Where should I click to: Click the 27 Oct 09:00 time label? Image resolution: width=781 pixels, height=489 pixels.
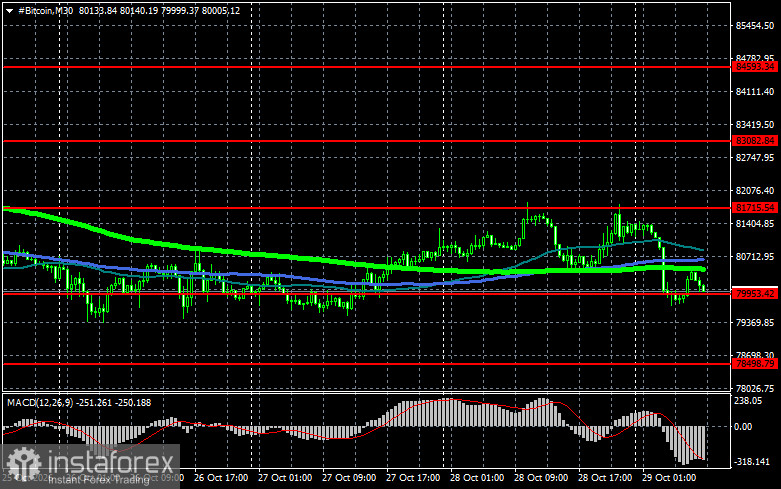click(349, 478)
